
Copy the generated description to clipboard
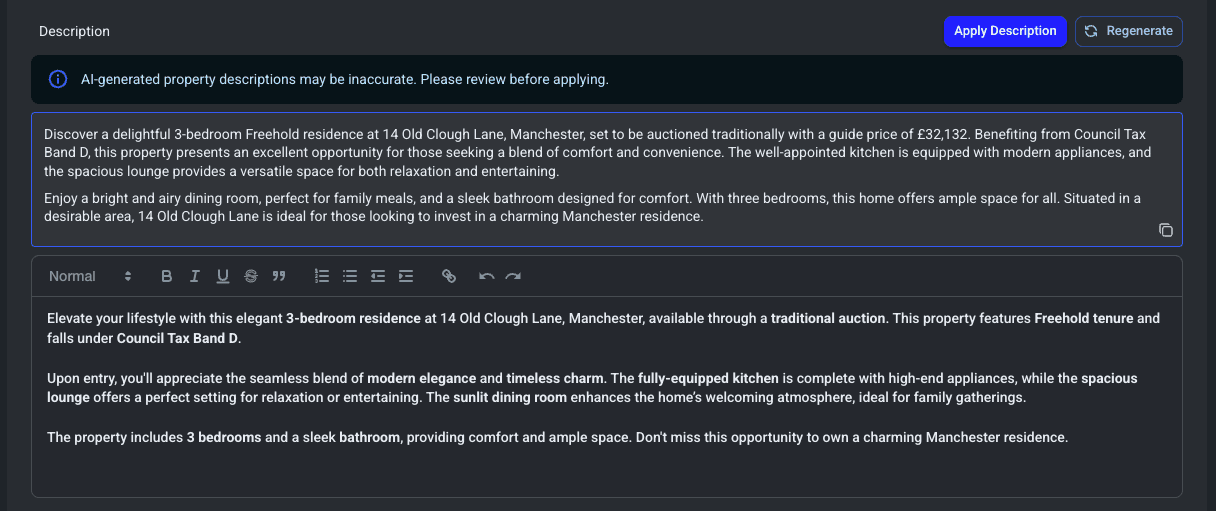pos(1165,230)
